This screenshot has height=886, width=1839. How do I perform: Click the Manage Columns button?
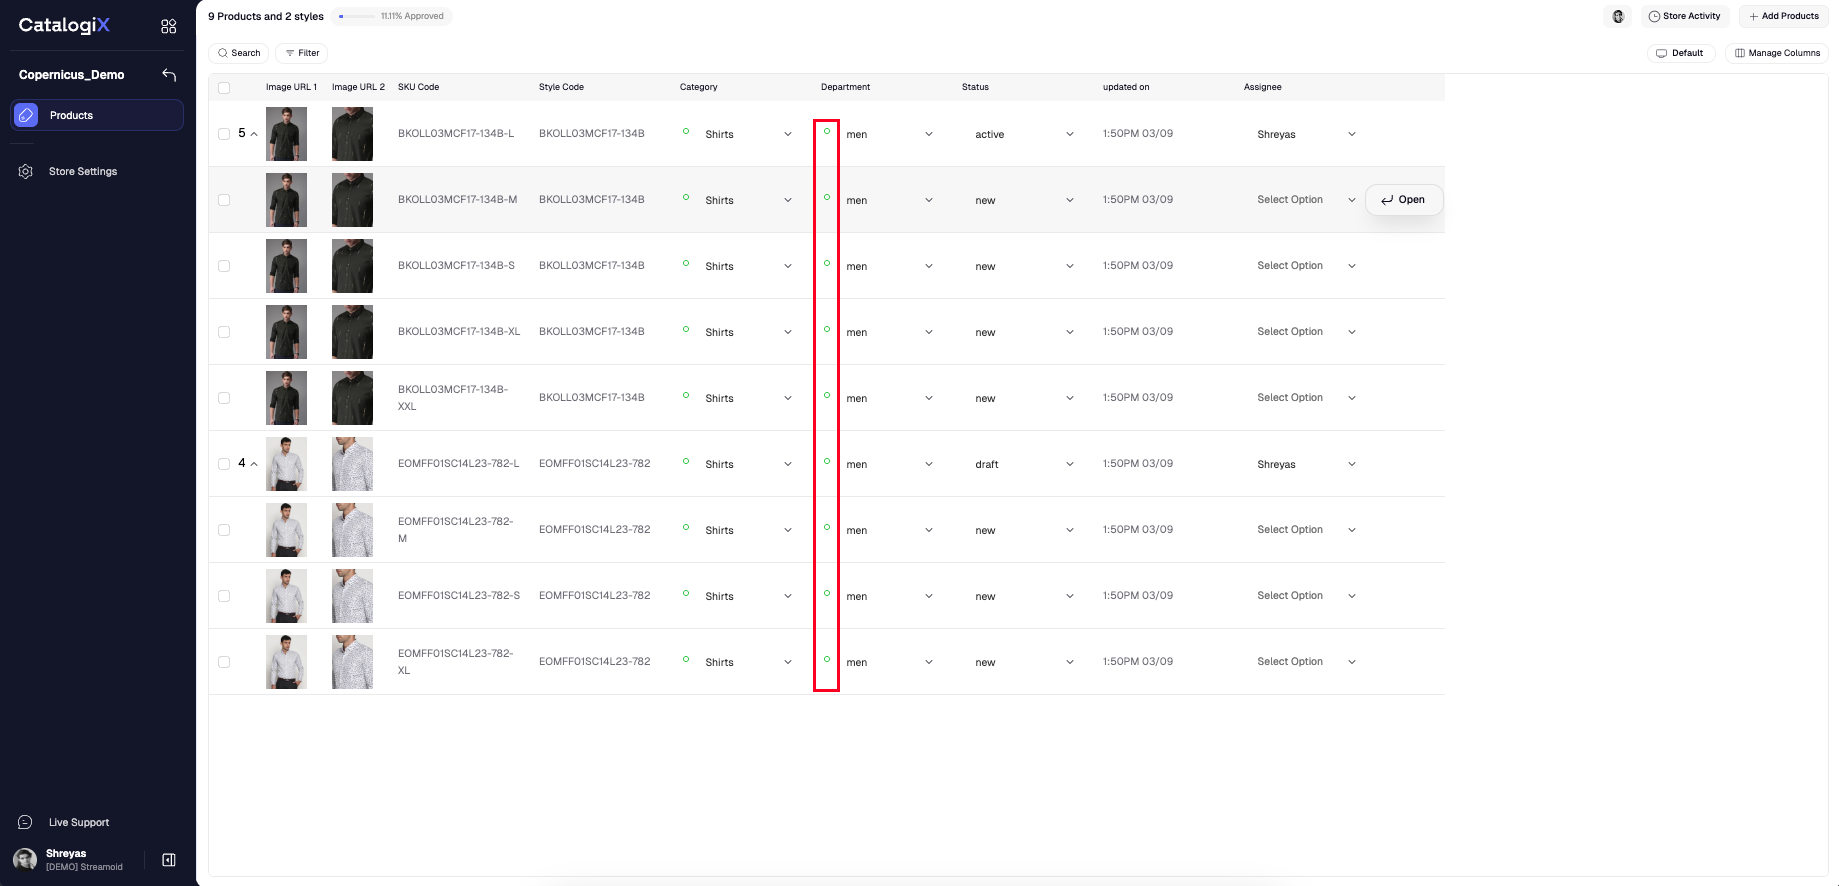point(1777,53)
